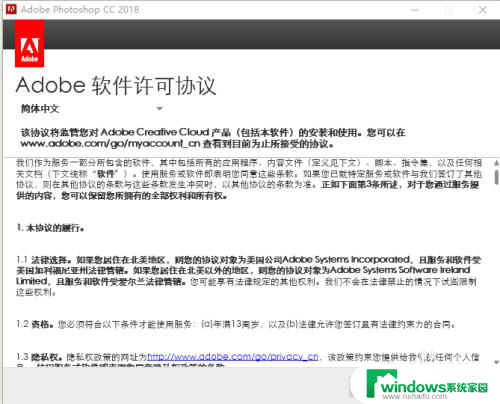Click the section heading '1. 本协议的履行。'

pos(50,228)
